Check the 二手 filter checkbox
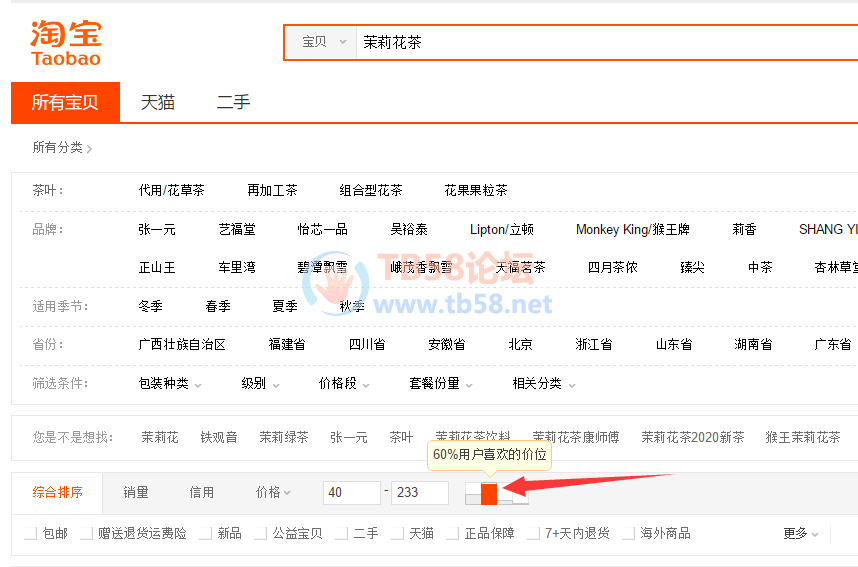Image resolution: width=858 pixels, height=567 pixels. [341, 534]
